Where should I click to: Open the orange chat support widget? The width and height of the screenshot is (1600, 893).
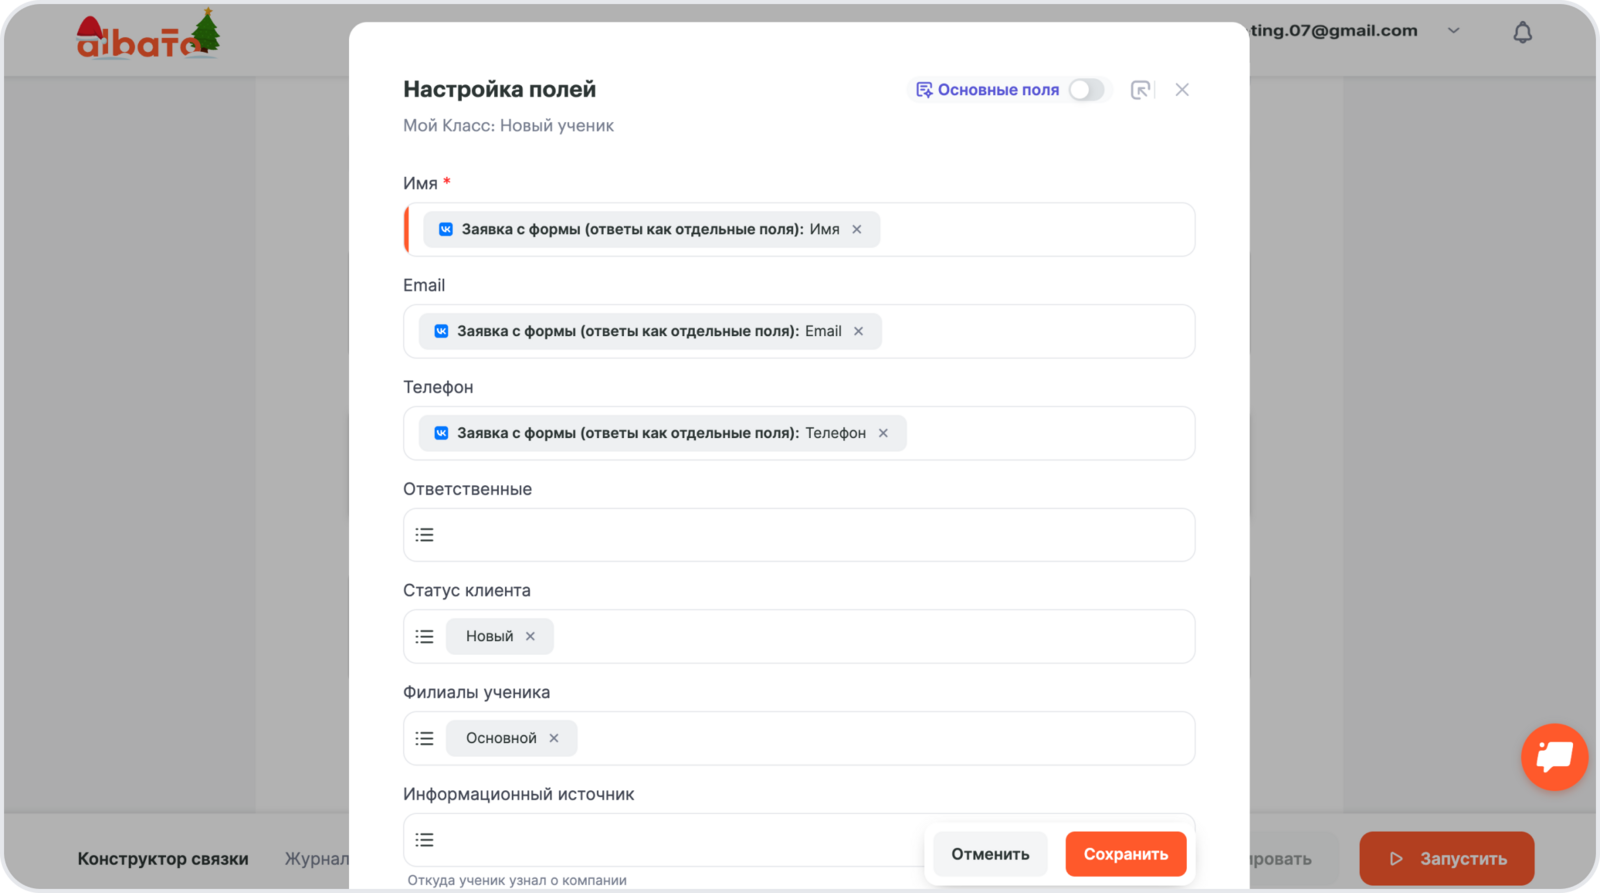click(x=1554, y=757)
